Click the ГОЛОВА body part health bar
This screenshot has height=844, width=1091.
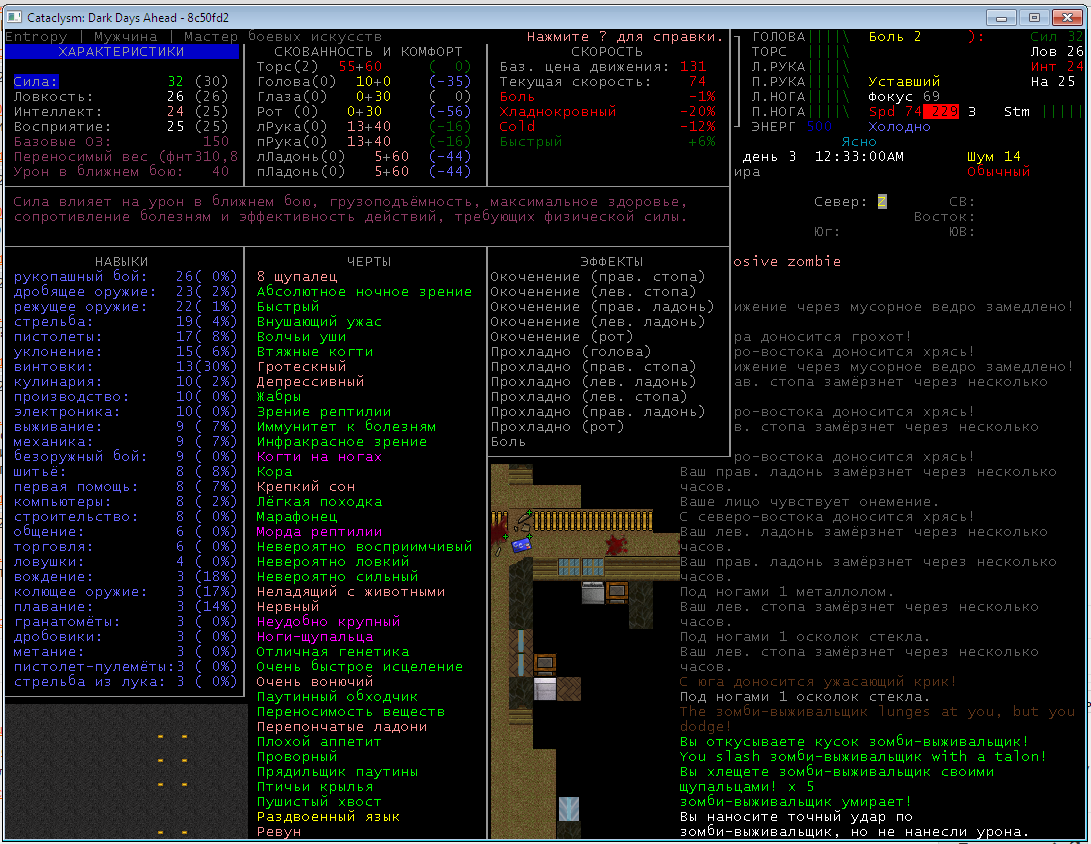point(827,37)
